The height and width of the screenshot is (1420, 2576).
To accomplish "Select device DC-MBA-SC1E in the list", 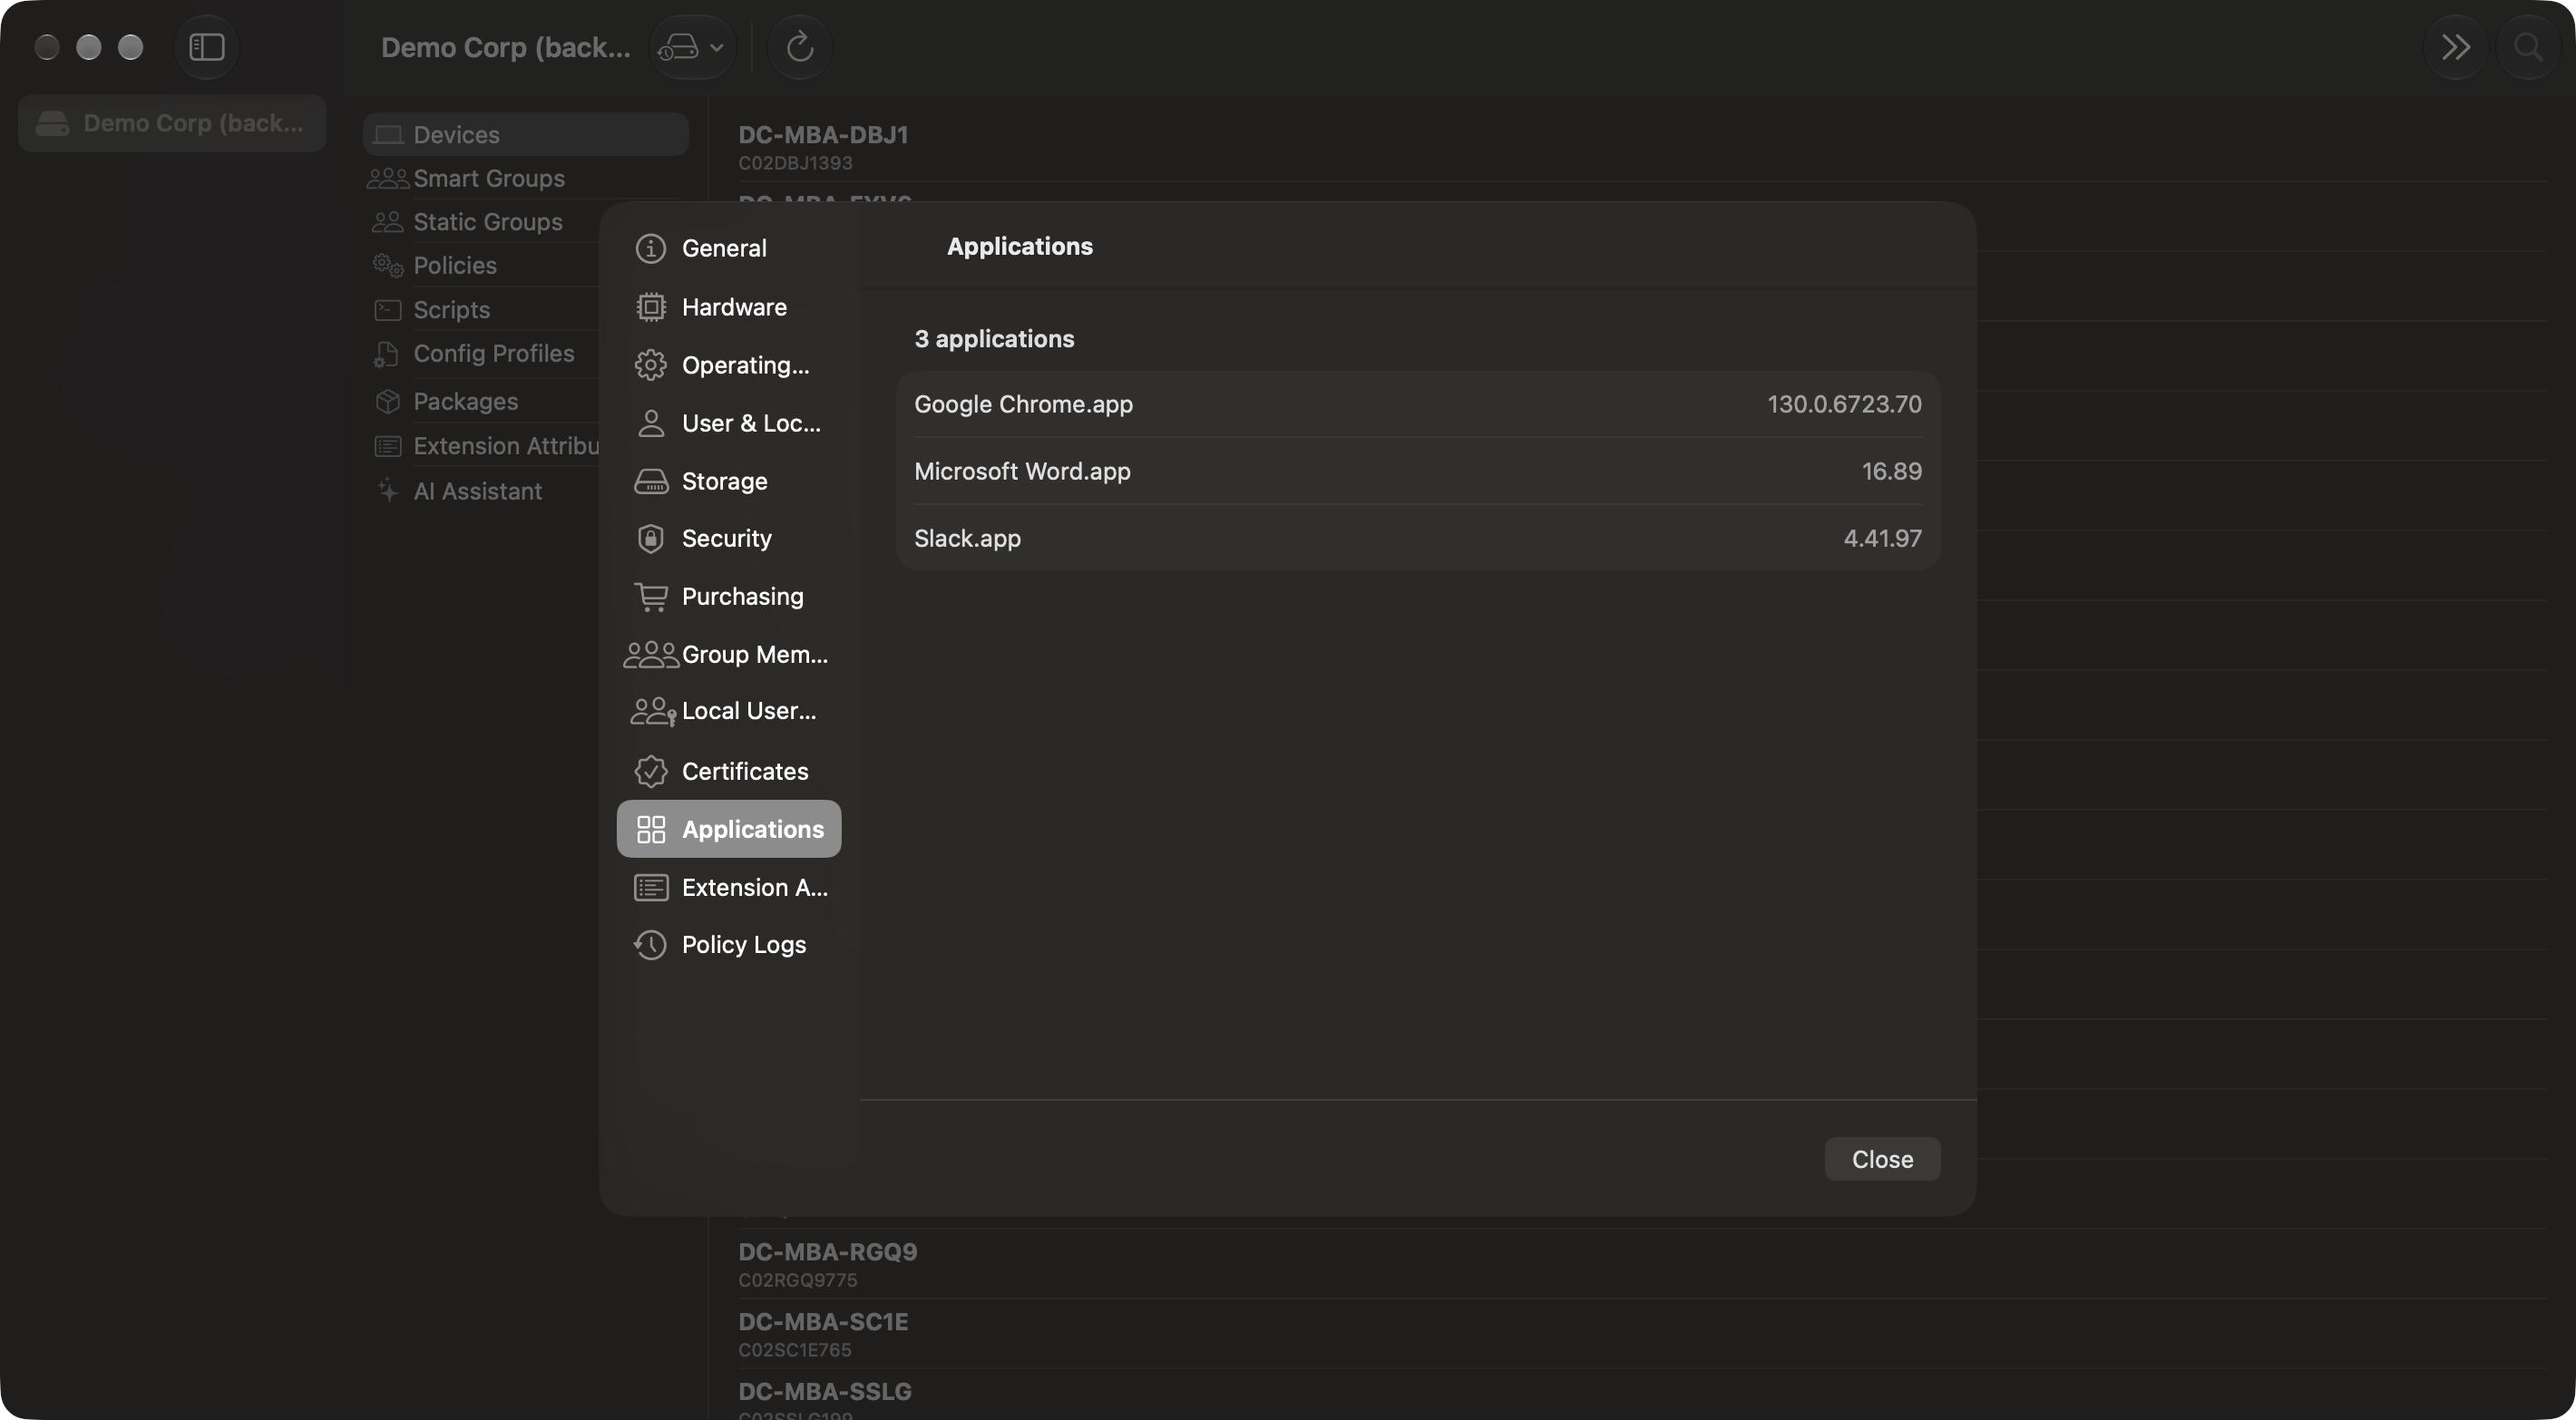I will click(x=1640, y=1334).
